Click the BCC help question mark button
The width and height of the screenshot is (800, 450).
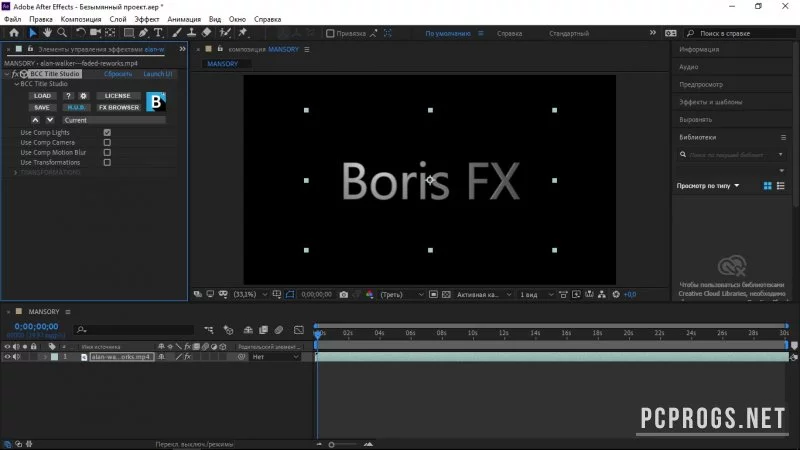point(68,96)
